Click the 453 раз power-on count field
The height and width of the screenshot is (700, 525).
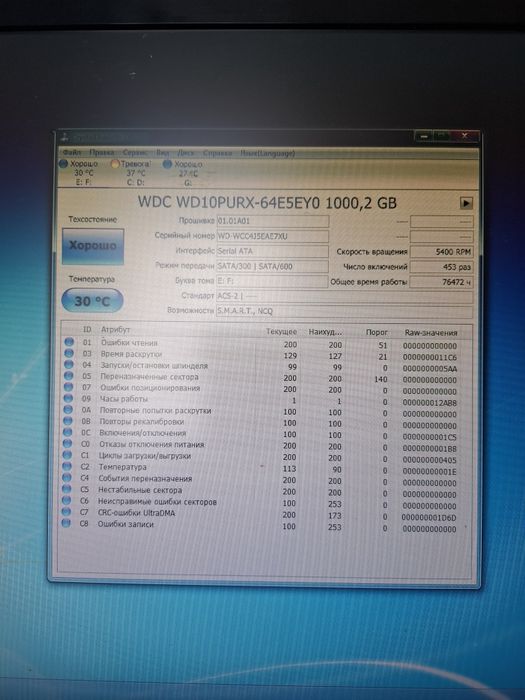pos(441,267)
